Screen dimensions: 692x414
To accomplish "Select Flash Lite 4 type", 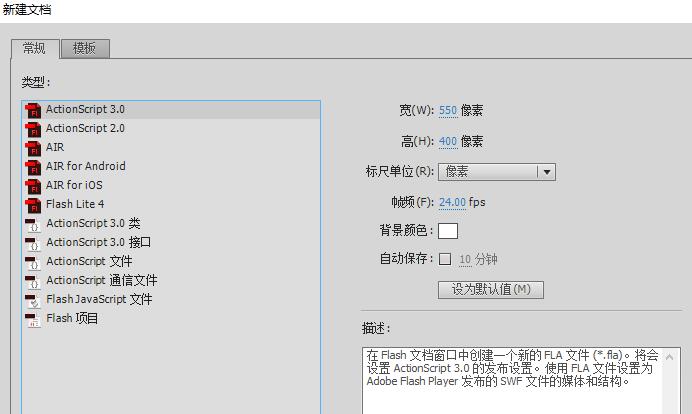I will (x=75, y=204).
